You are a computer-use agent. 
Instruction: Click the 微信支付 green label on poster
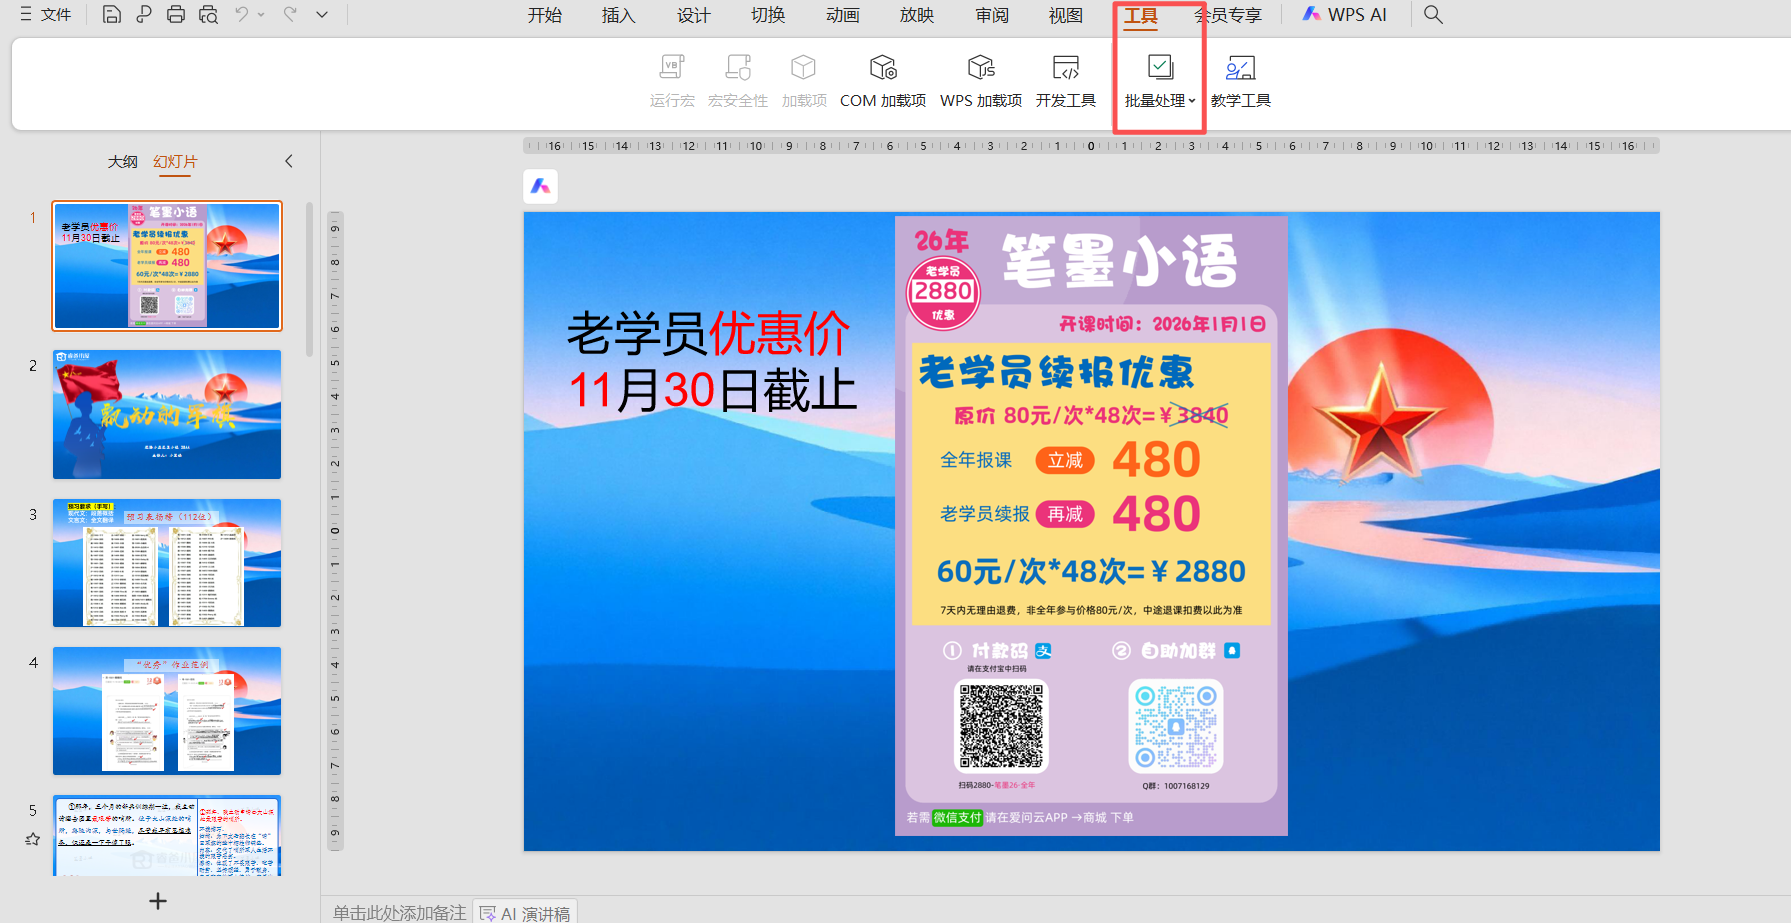957,817
